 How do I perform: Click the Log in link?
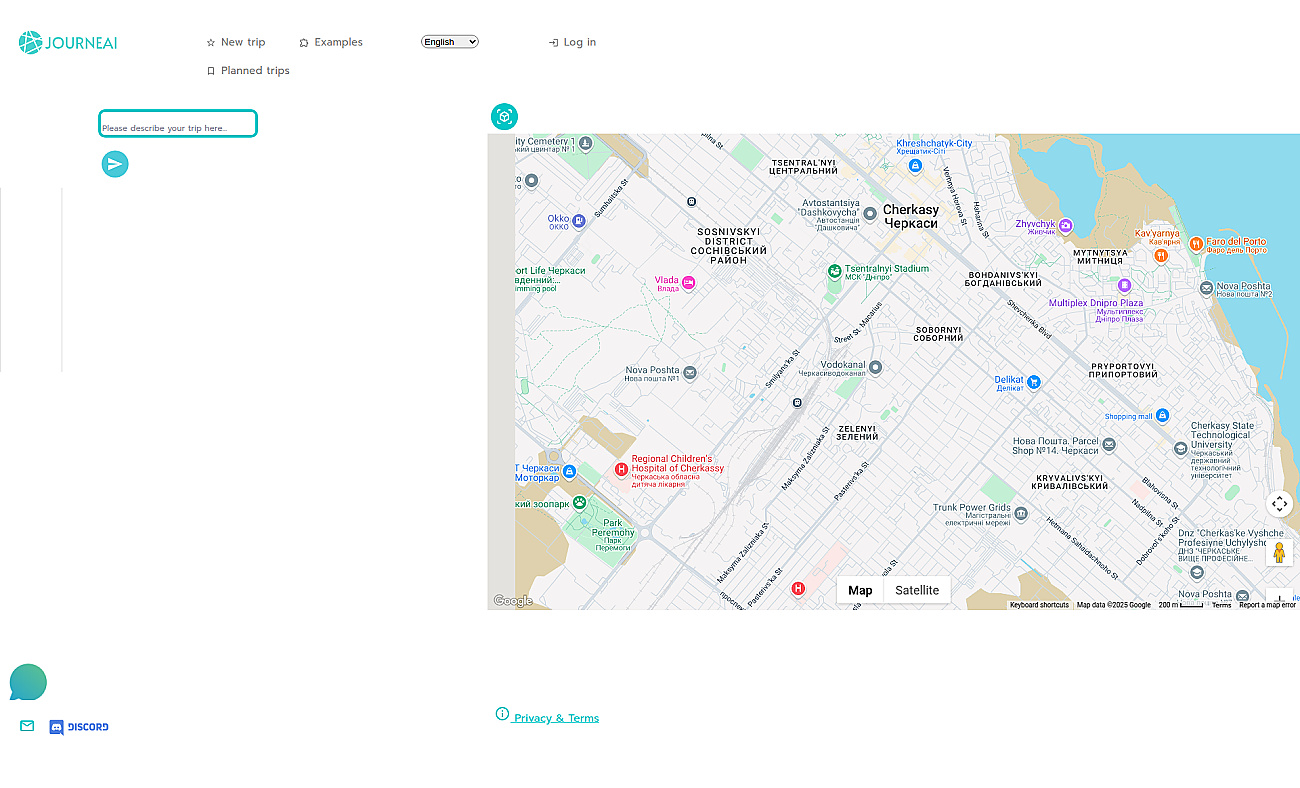tap(572, 42)
